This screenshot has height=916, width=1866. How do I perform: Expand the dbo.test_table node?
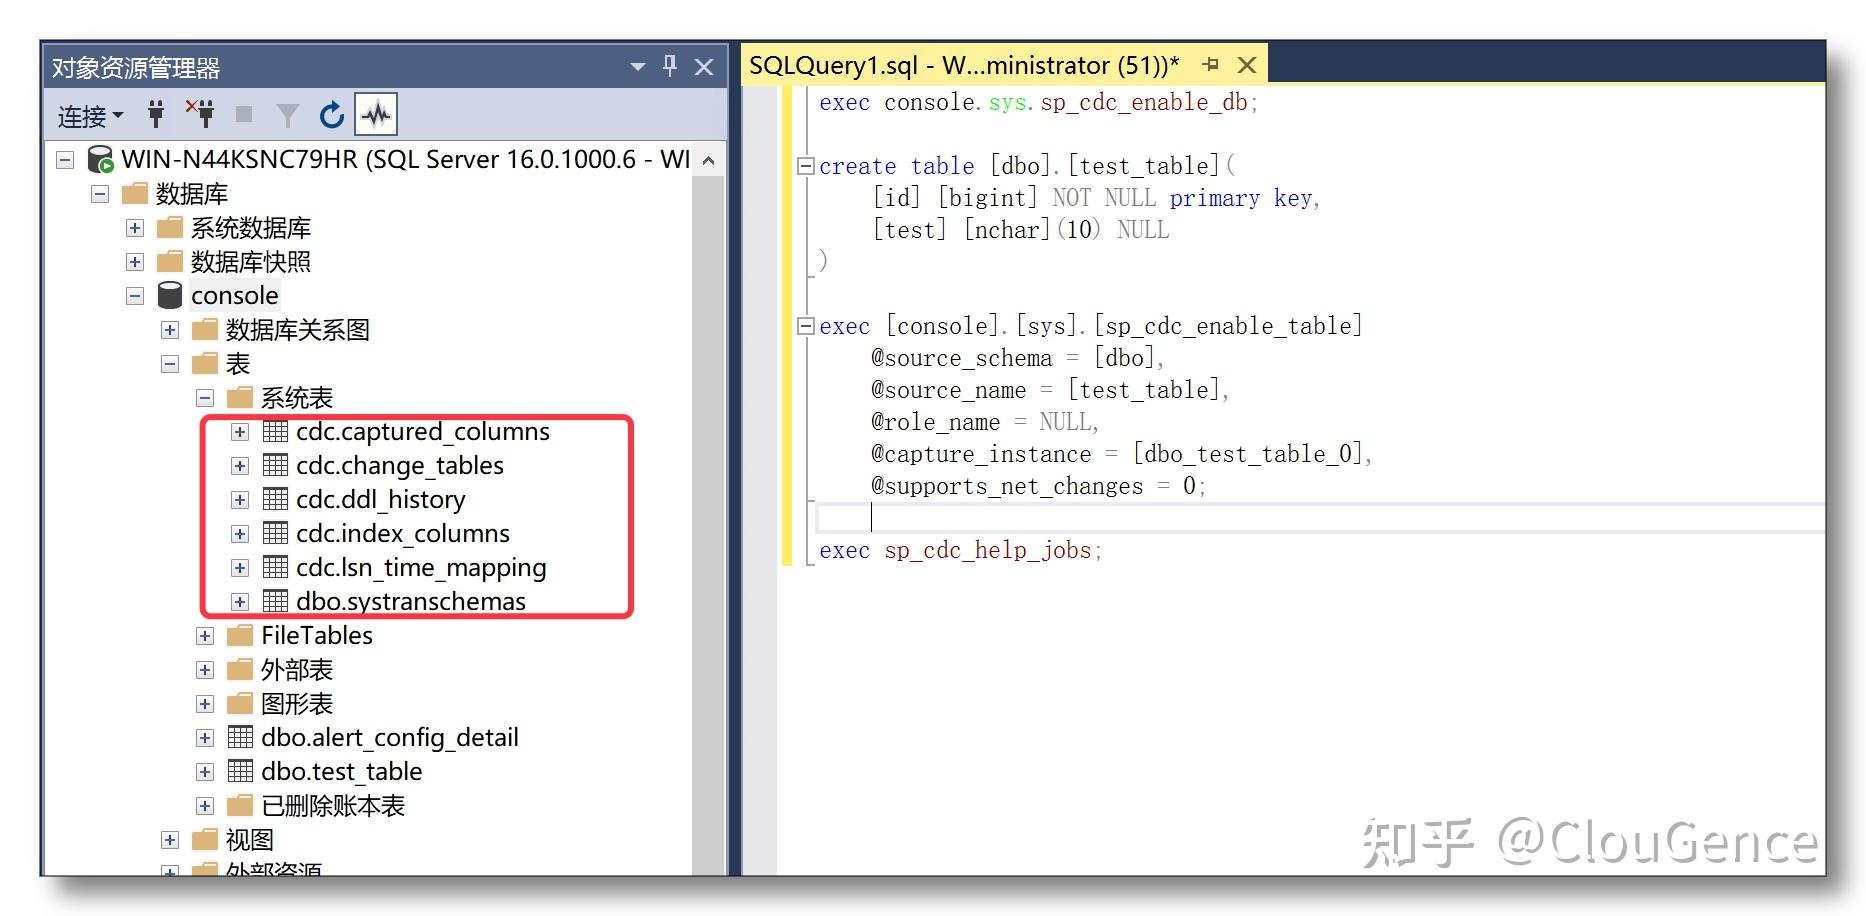[205, 771]
